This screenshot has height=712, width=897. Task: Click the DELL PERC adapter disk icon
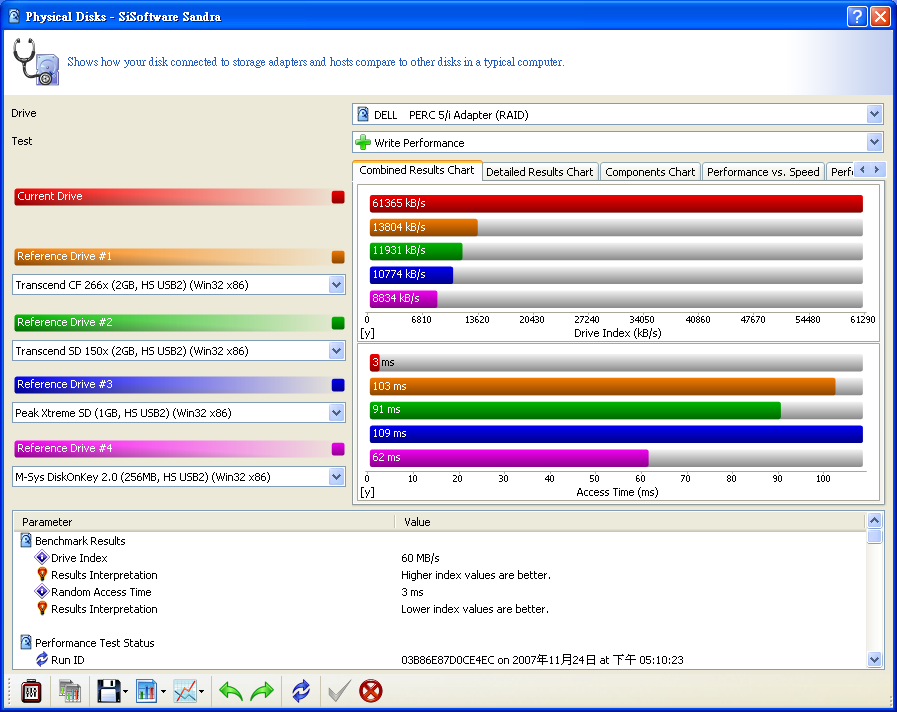coord(363,114)
